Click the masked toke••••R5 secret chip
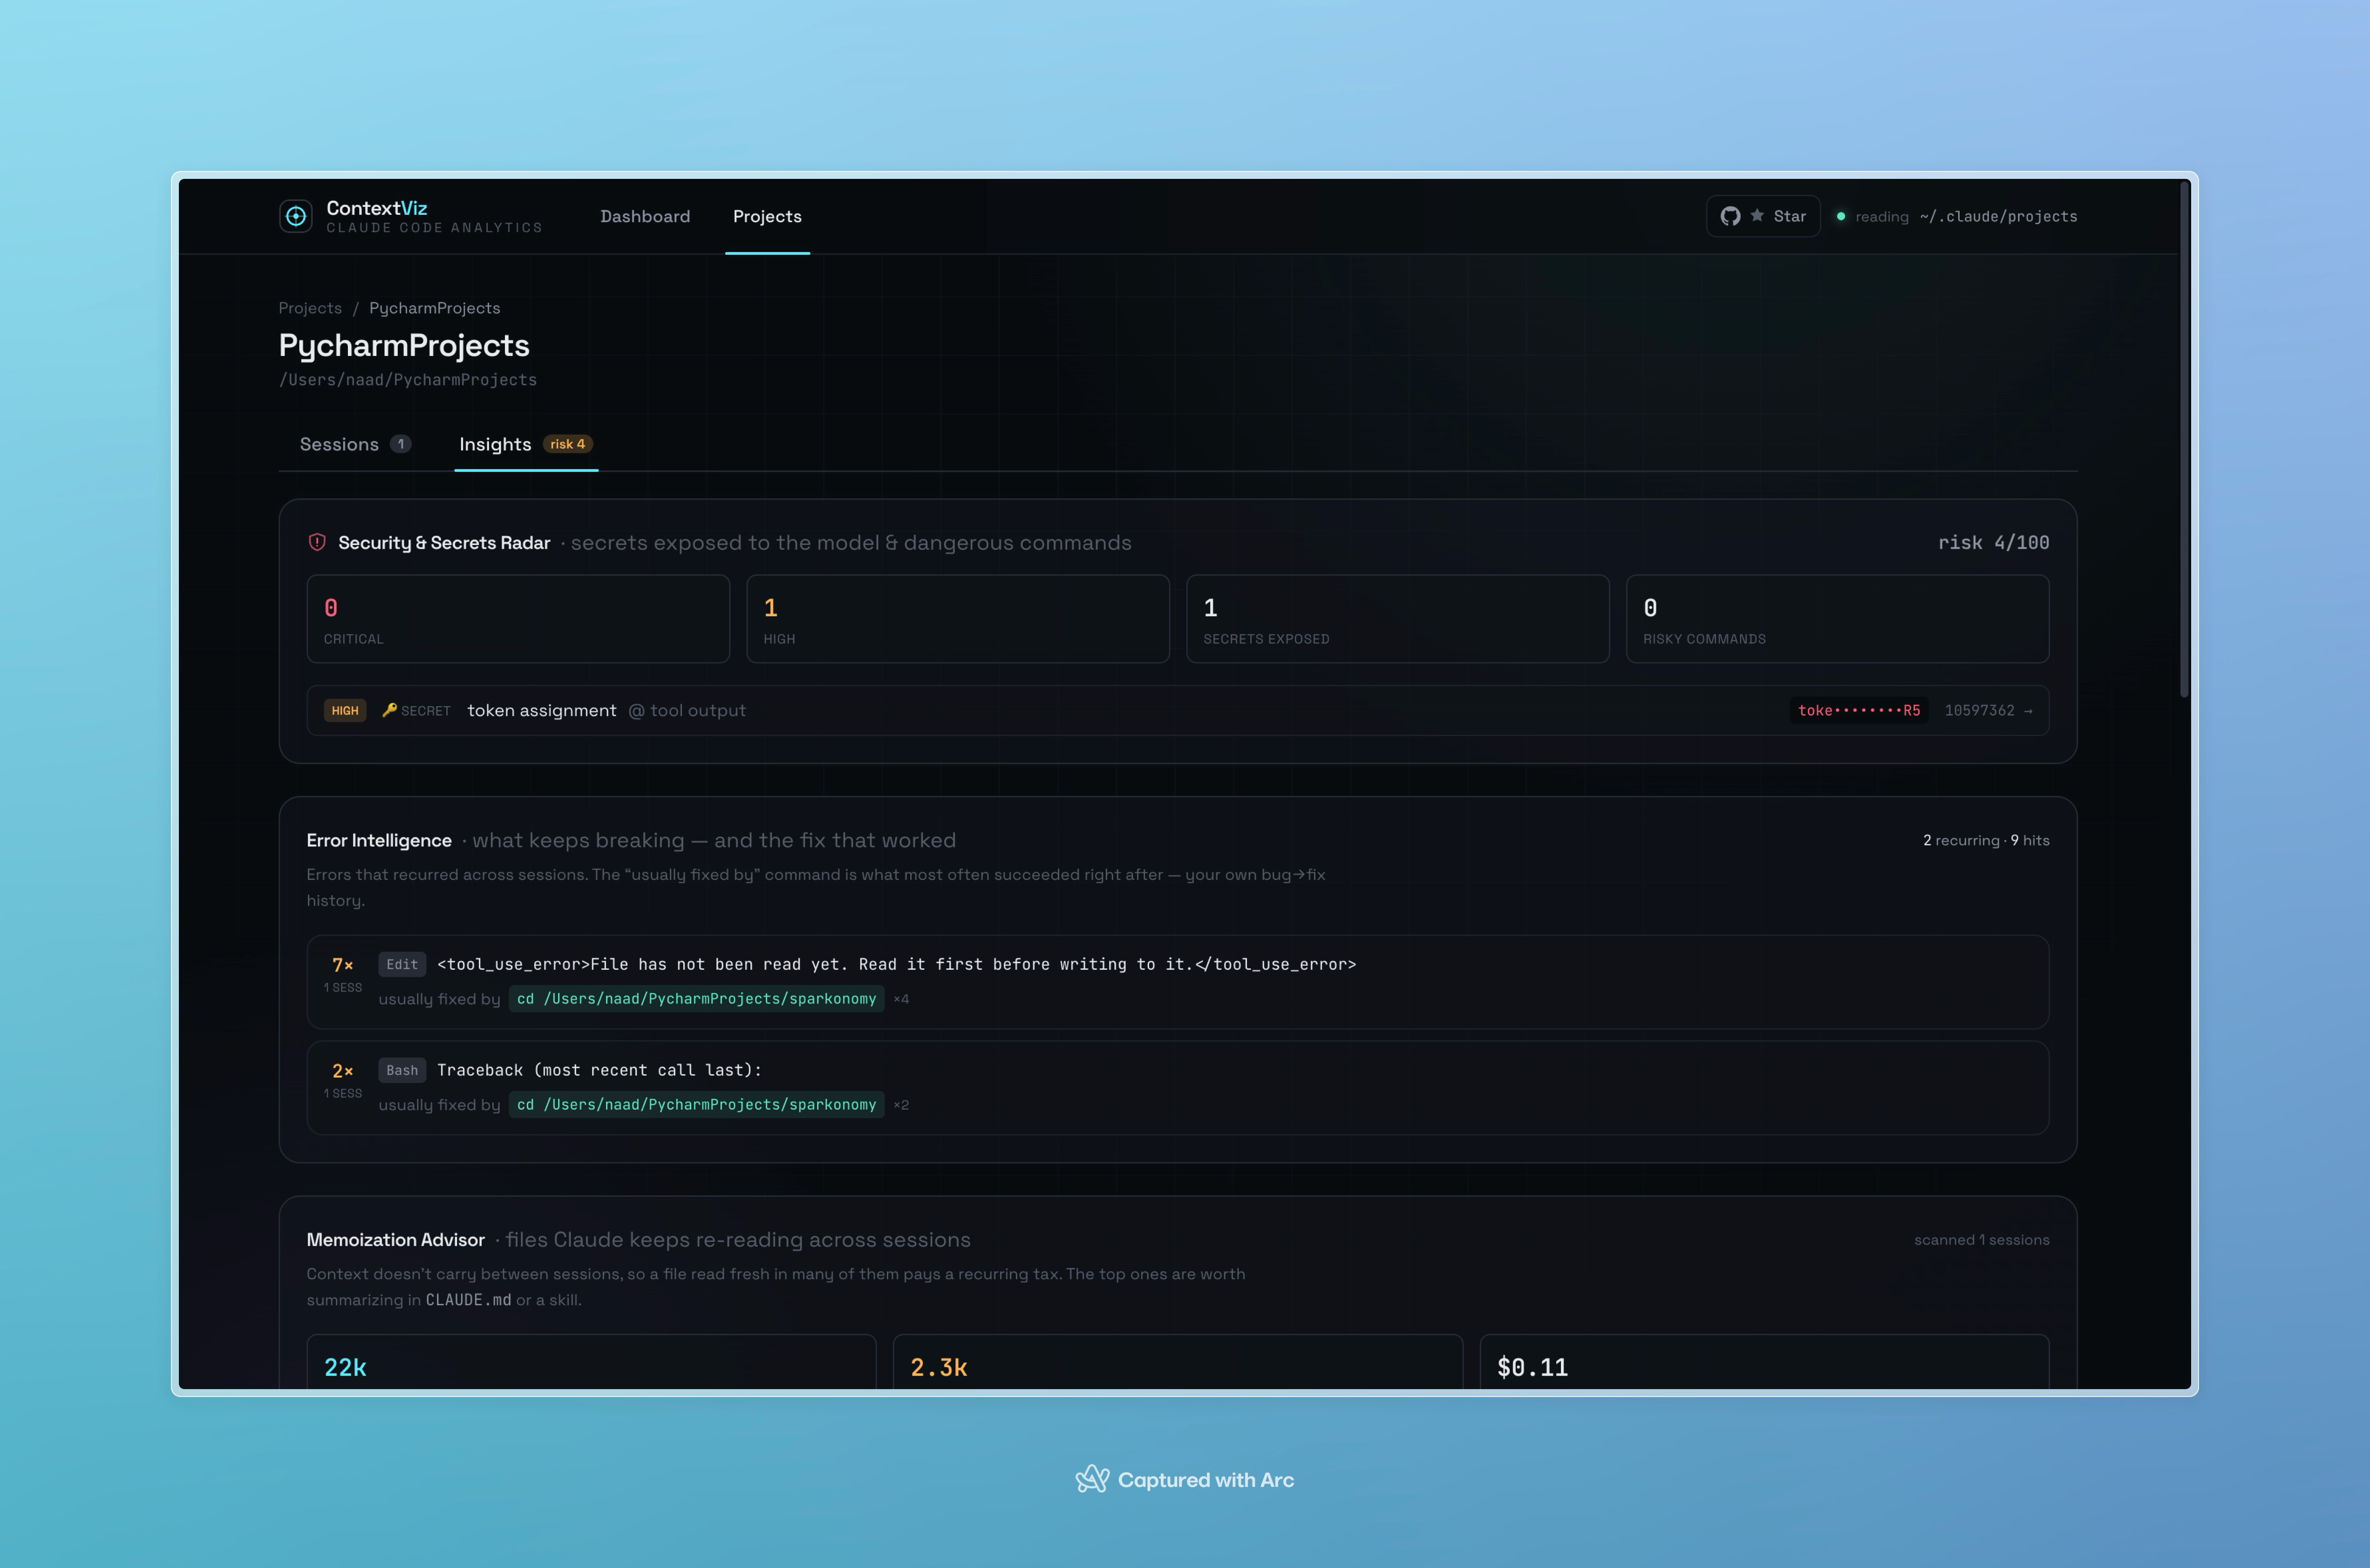This screenshot has width=2370, height=1568. (1859, 710)
